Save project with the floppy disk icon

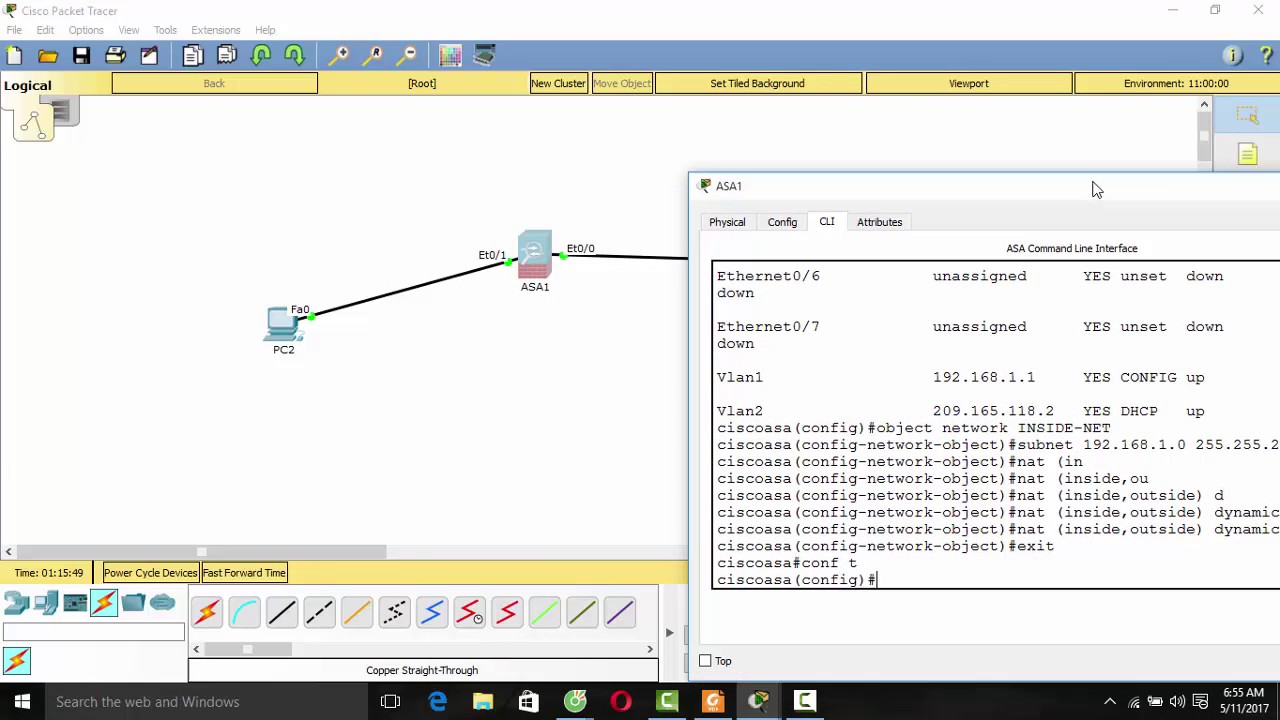pyautogui.click(x=81, y=56)
